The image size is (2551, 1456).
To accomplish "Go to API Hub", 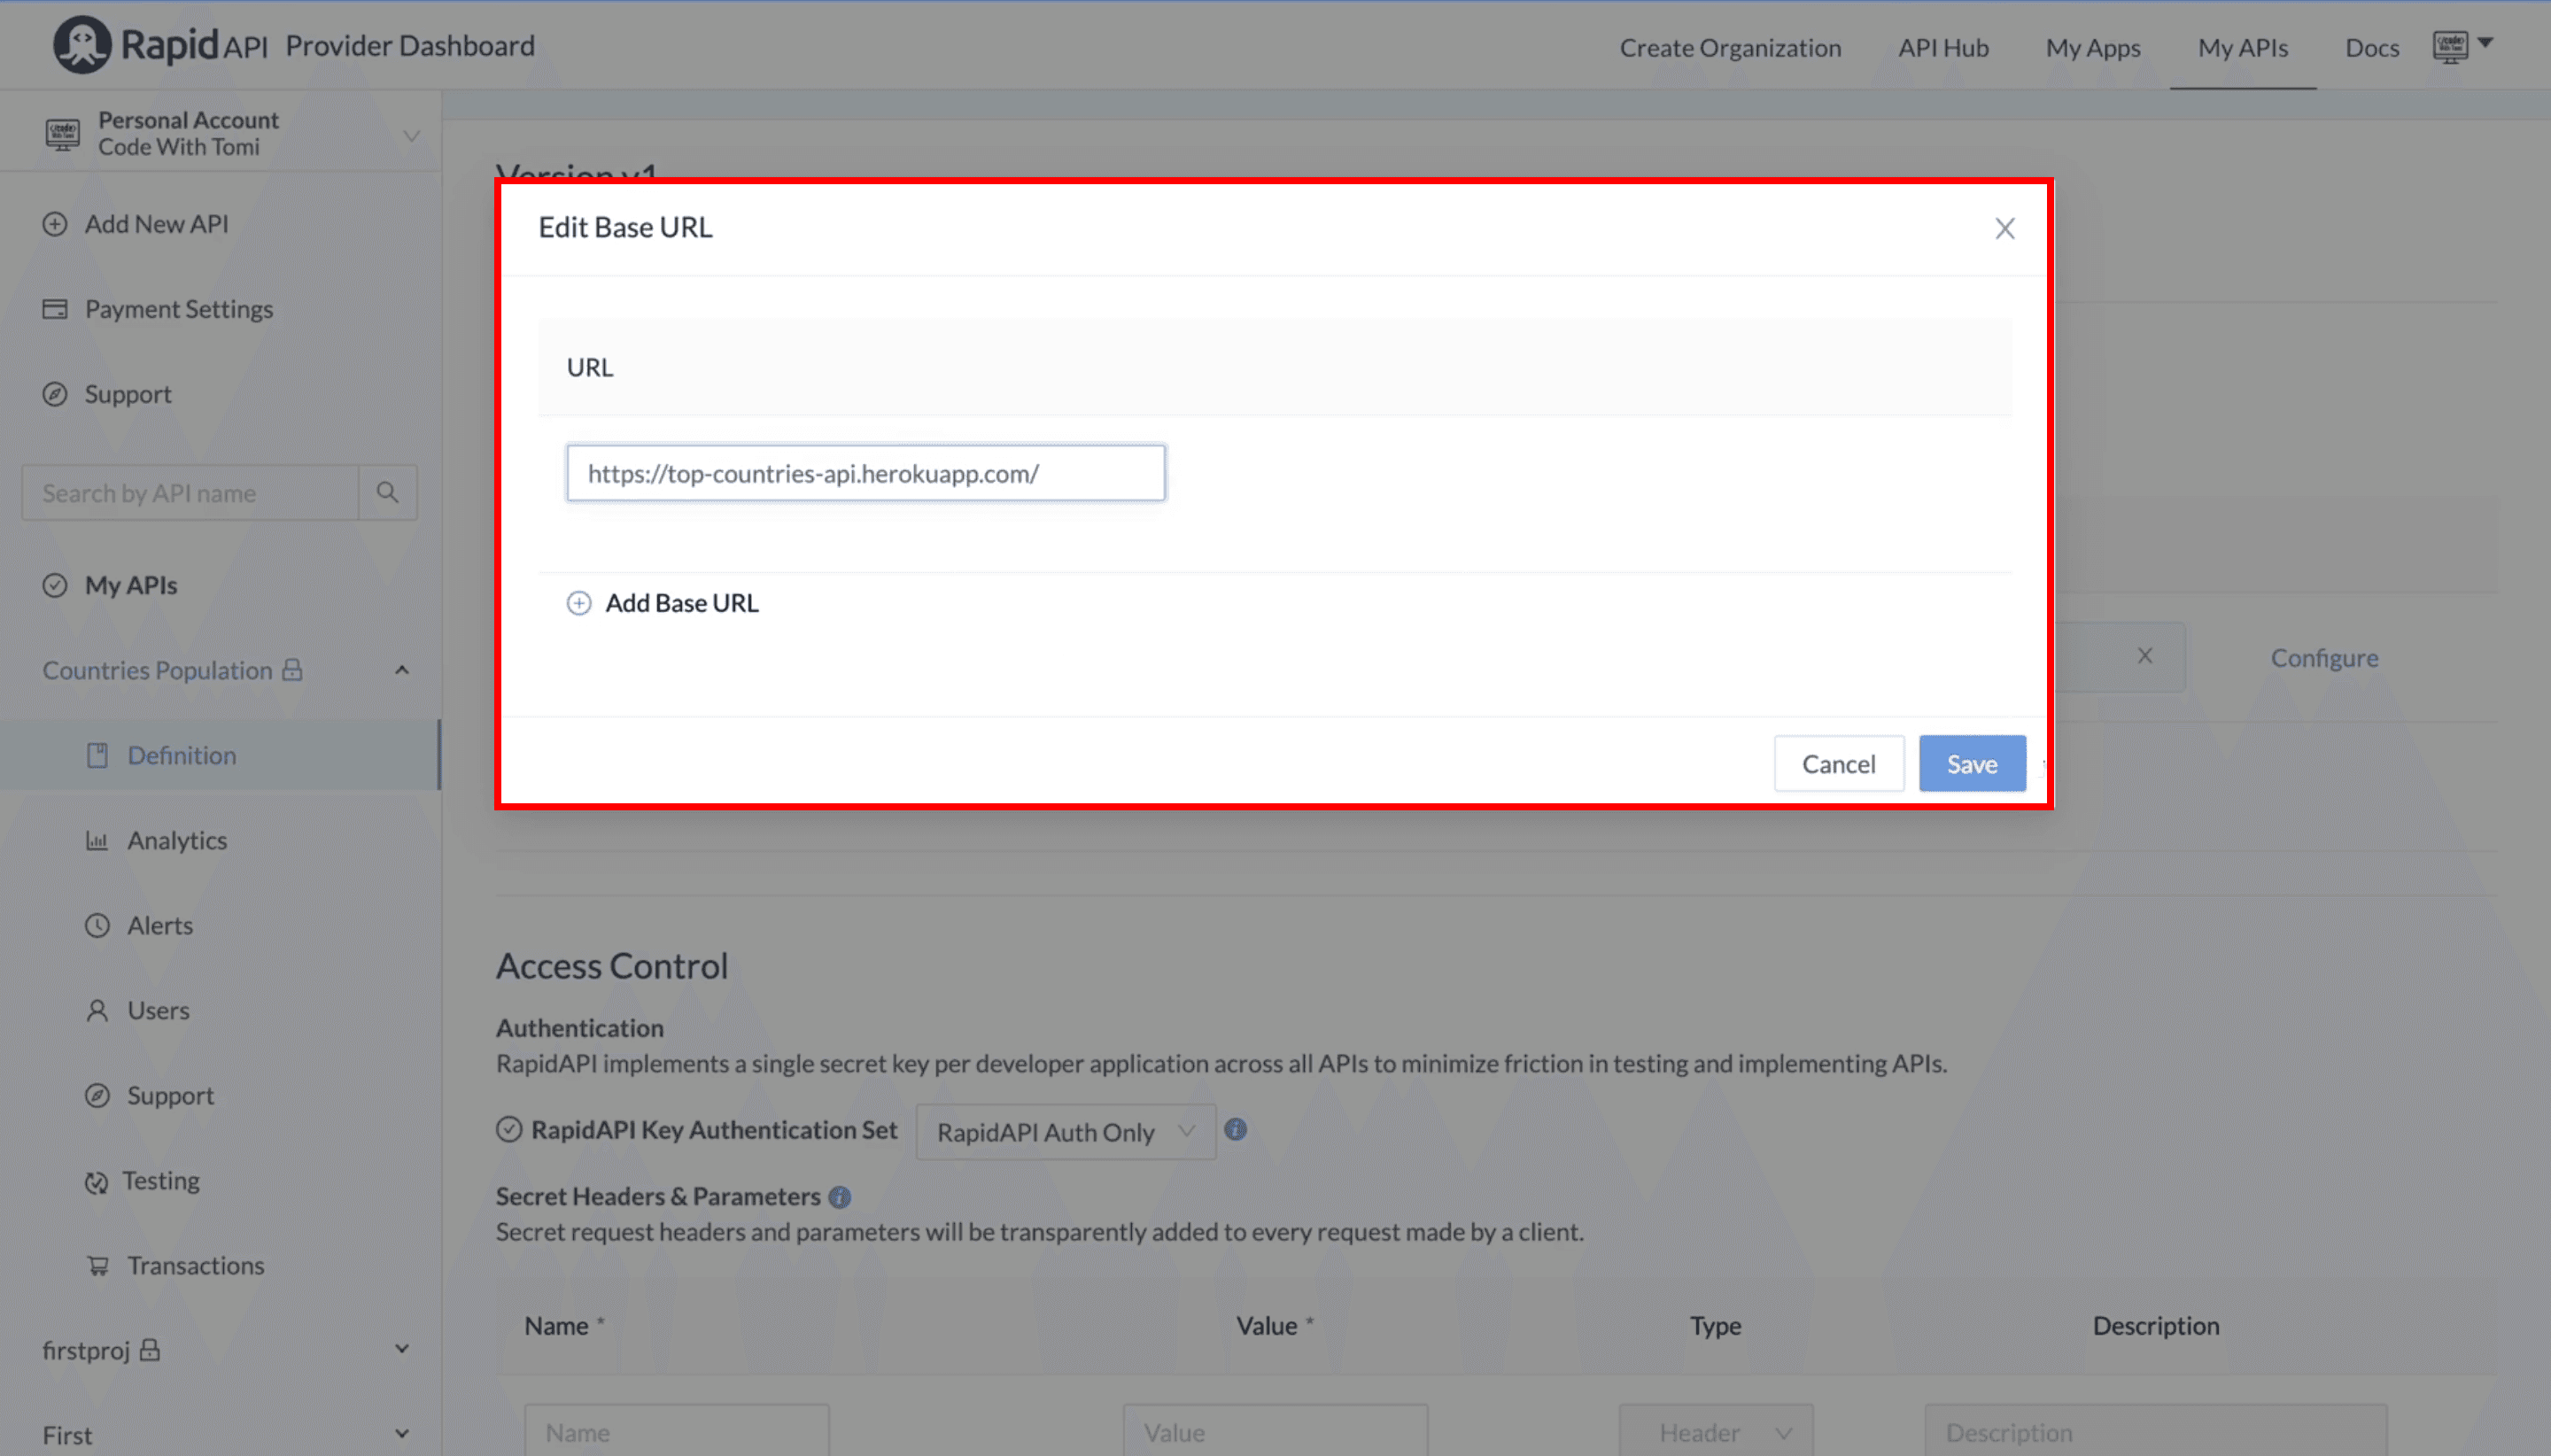I will pos(1943,47).
